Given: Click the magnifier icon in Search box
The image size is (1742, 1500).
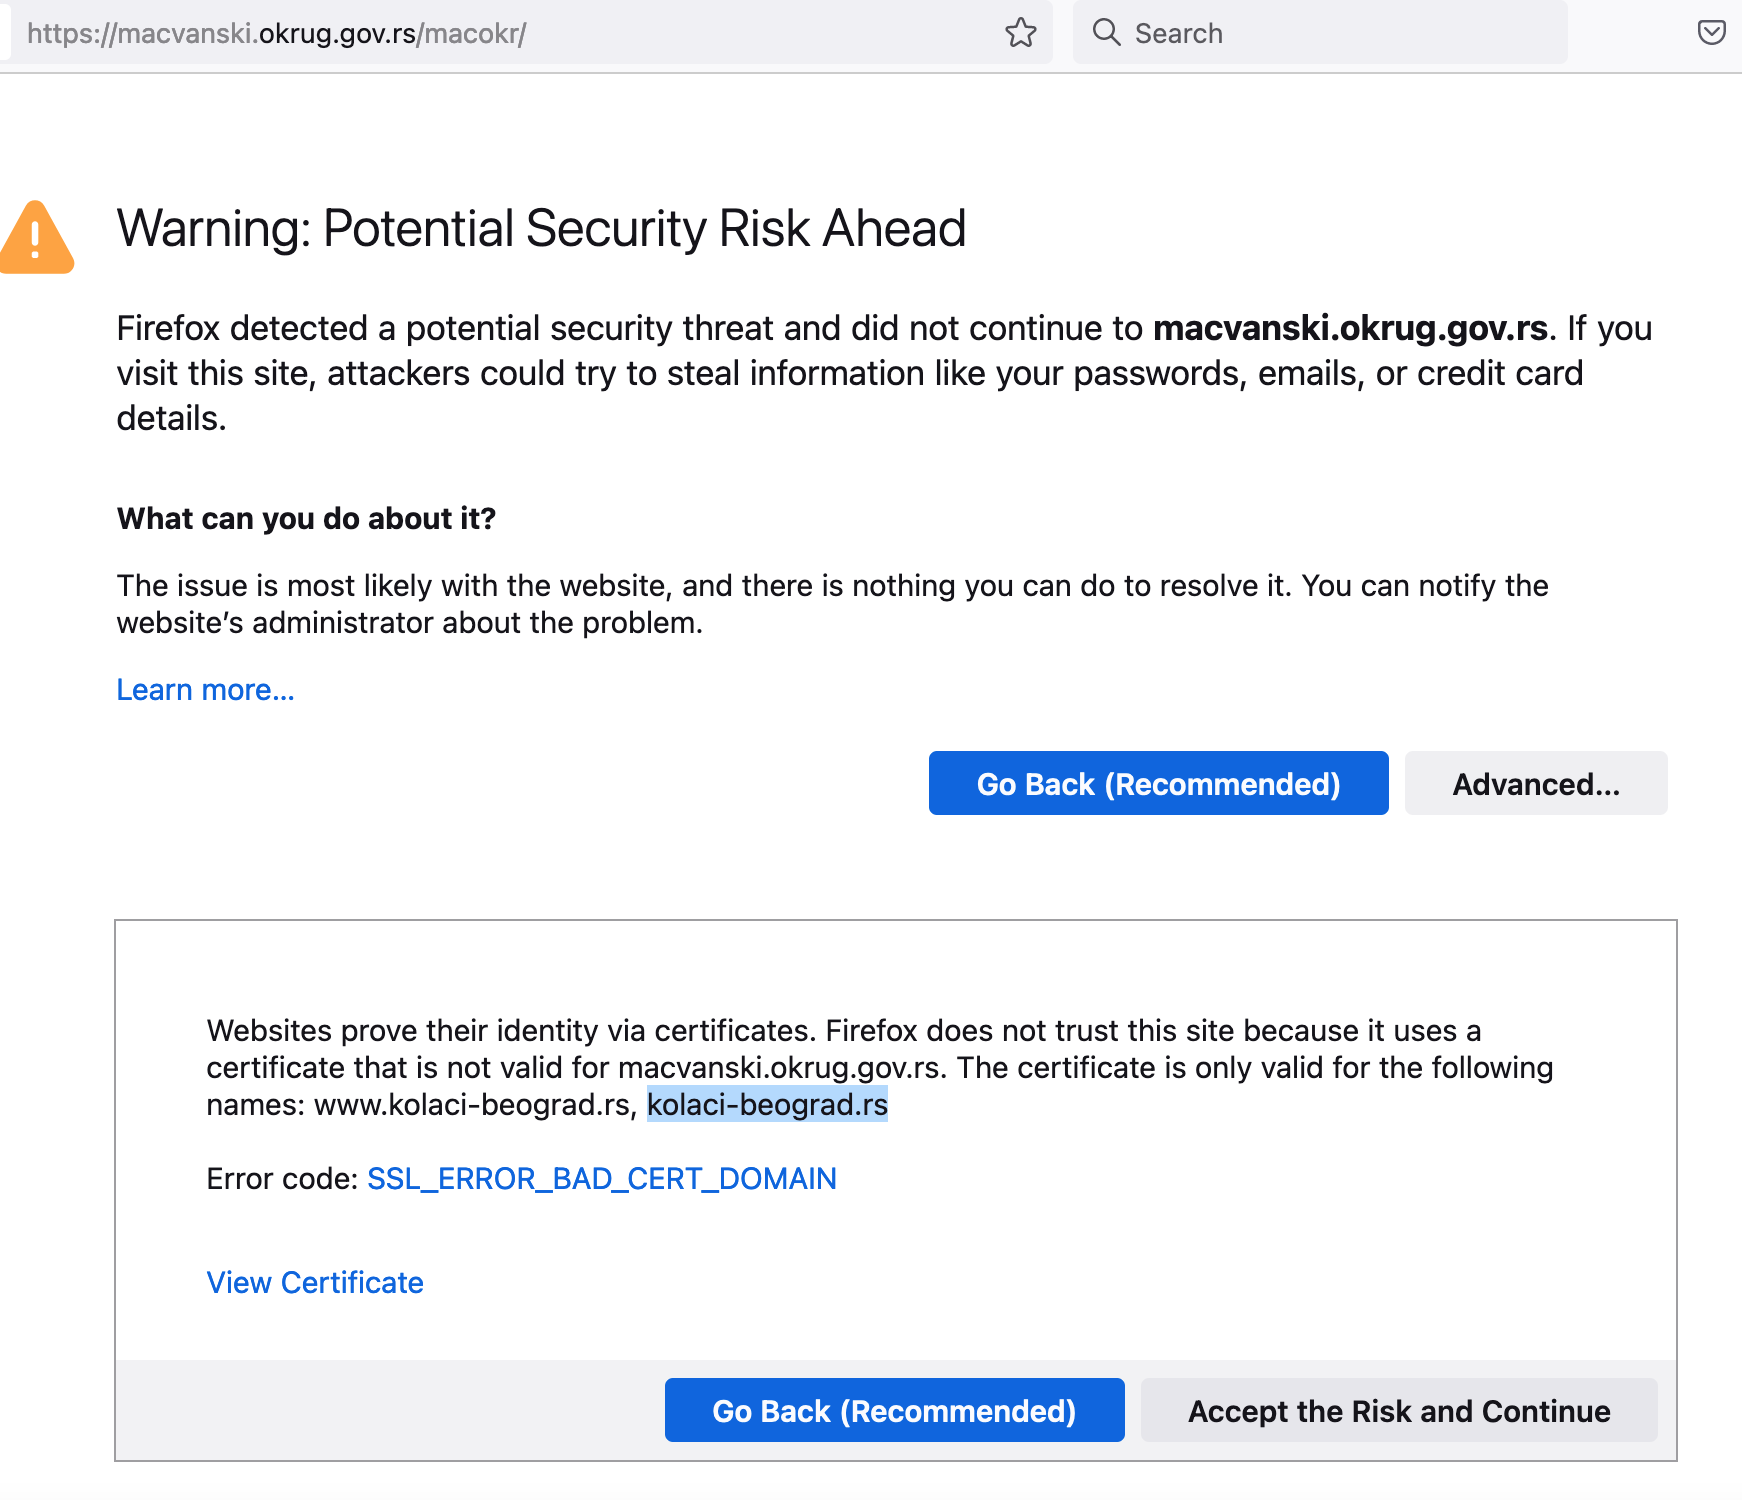Looking at the screenshot, I should pos(1106,33).
